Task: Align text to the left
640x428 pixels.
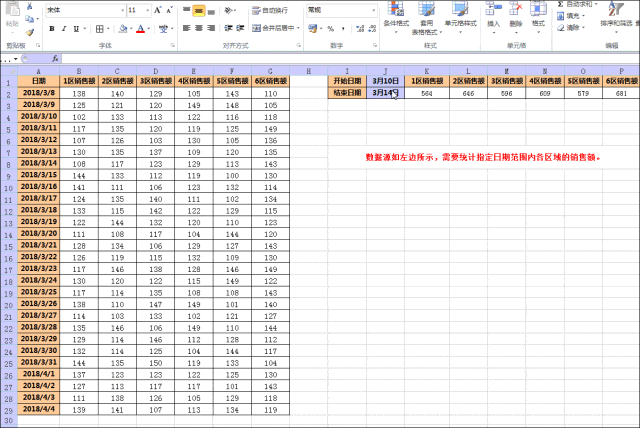Action: click(x=187, y=28)
